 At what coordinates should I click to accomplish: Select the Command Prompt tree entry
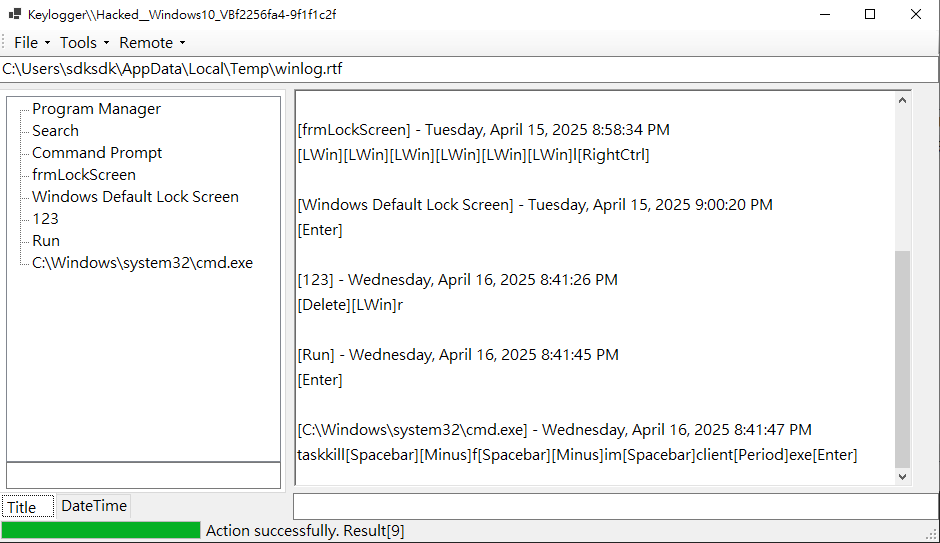97,153
